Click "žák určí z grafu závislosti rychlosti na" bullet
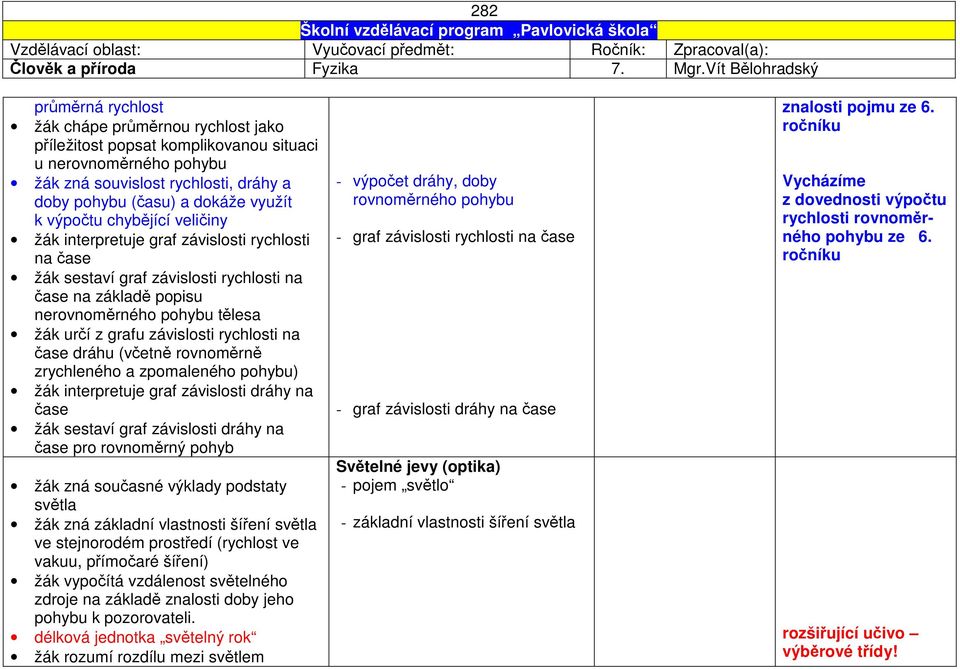Viewport: 960px width, 669px height. [167, 334]
